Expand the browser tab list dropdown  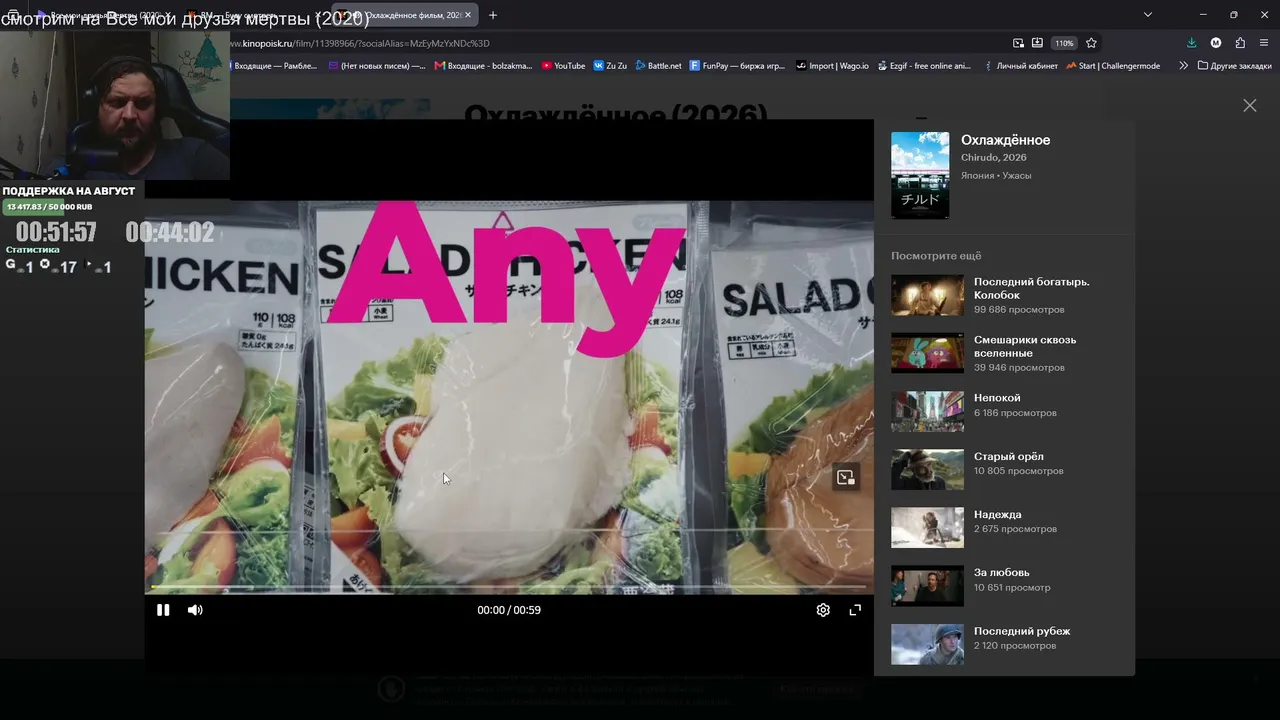[1148, 15]
